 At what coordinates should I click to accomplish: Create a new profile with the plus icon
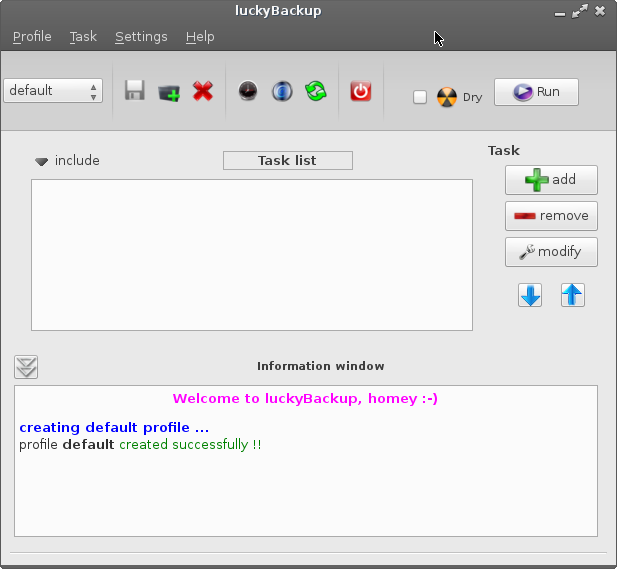pos(169,92)
